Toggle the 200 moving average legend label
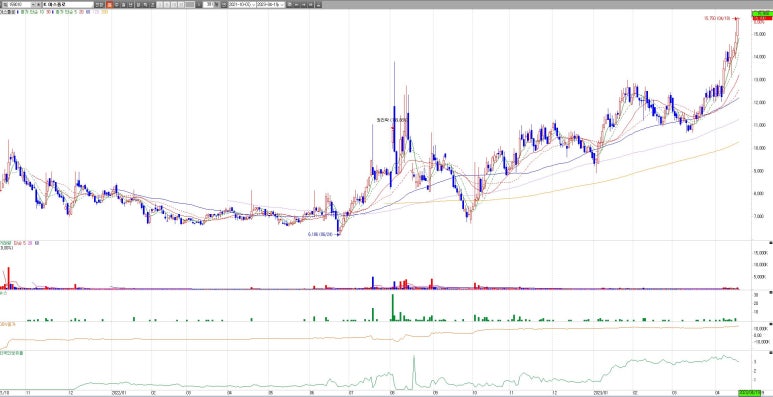 (104, 11)
